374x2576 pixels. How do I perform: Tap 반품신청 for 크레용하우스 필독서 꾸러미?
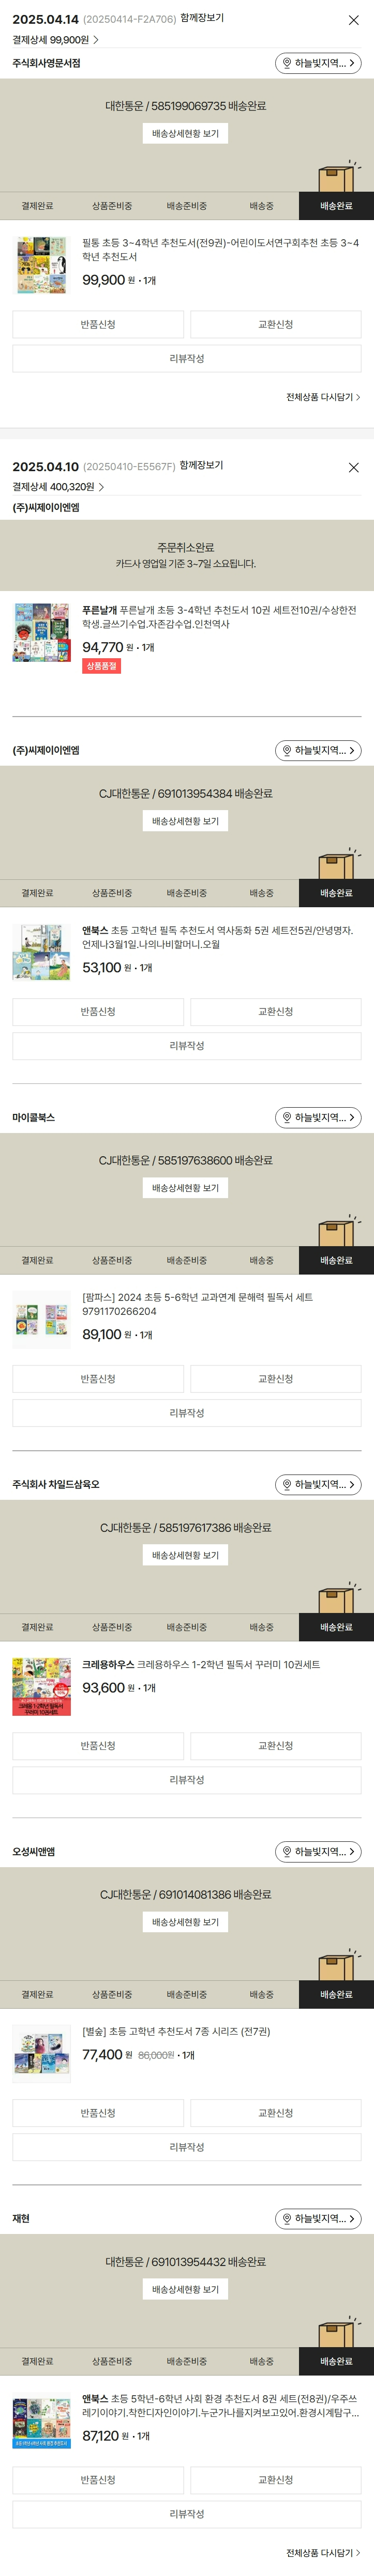coord(98,1745)
